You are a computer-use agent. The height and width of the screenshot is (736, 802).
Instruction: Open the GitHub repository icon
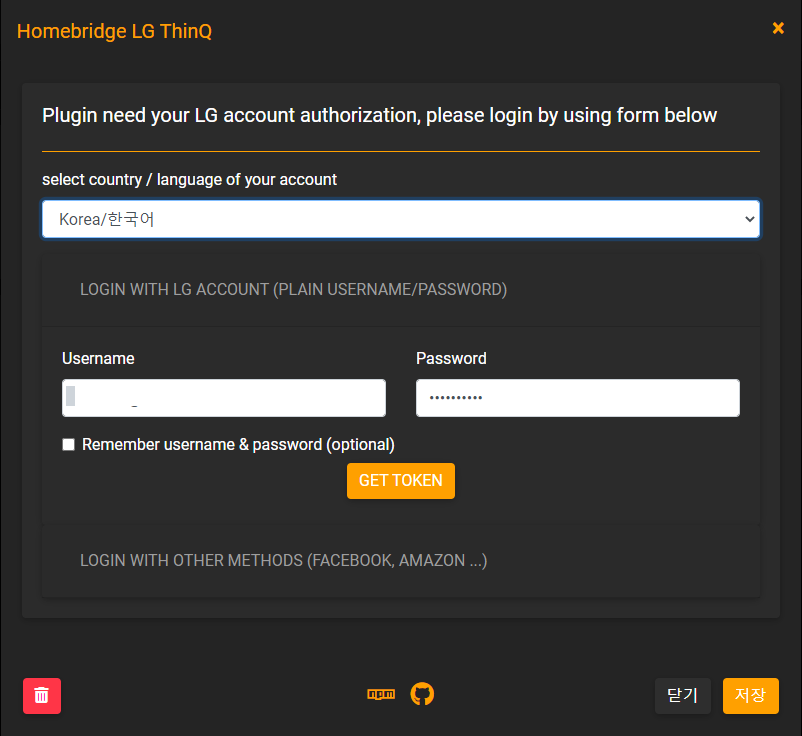[x=422, y=694]
